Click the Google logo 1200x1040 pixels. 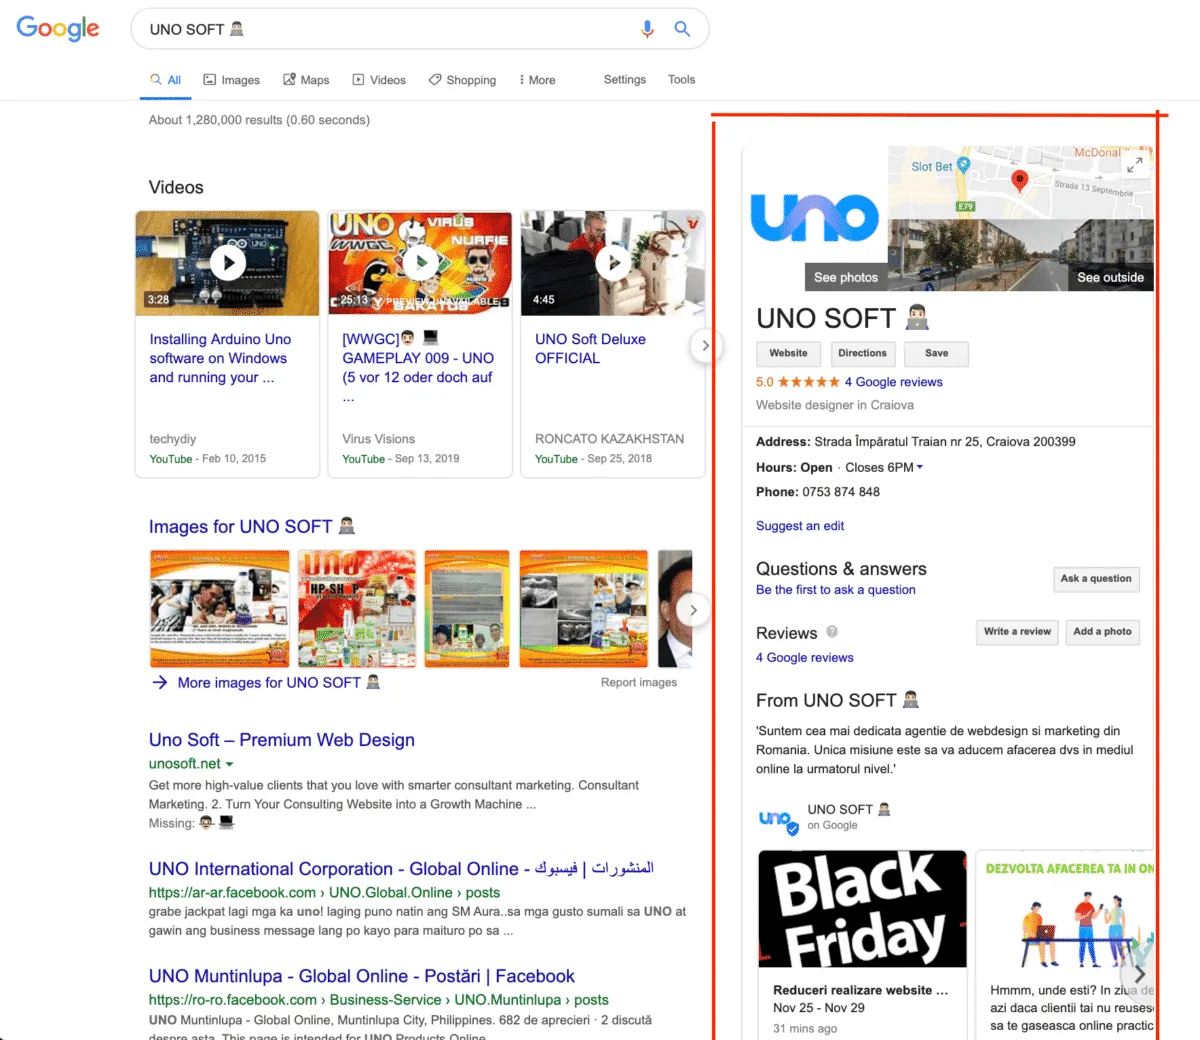tap(58, 28)
